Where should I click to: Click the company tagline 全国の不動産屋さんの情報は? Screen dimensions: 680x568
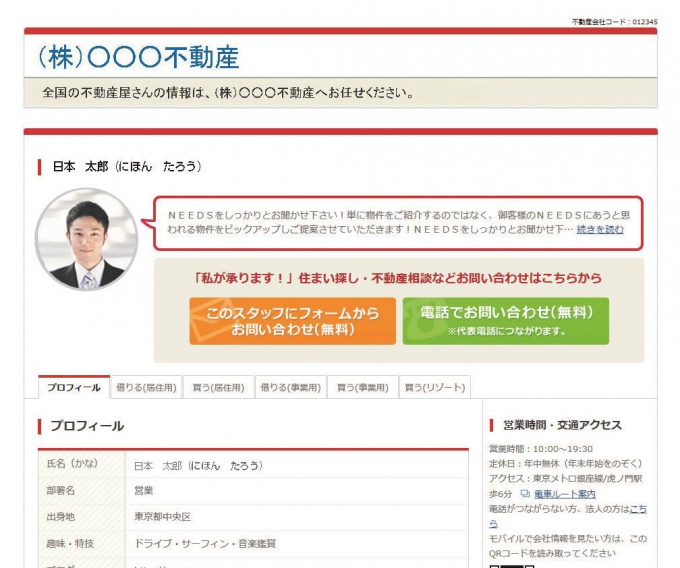pyautogui.click(x=228, y=93)
